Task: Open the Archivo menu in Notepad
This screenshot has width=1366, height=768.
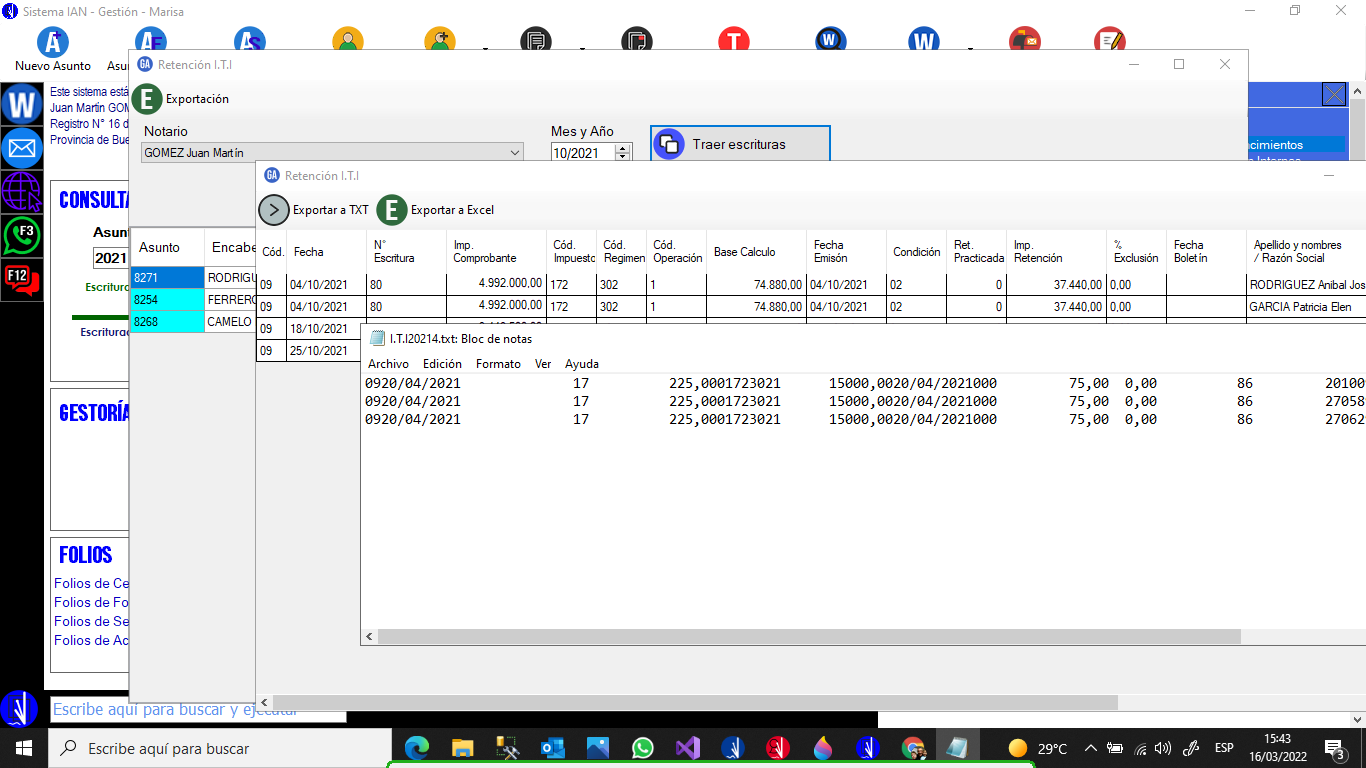Action: tap(388, 364)
